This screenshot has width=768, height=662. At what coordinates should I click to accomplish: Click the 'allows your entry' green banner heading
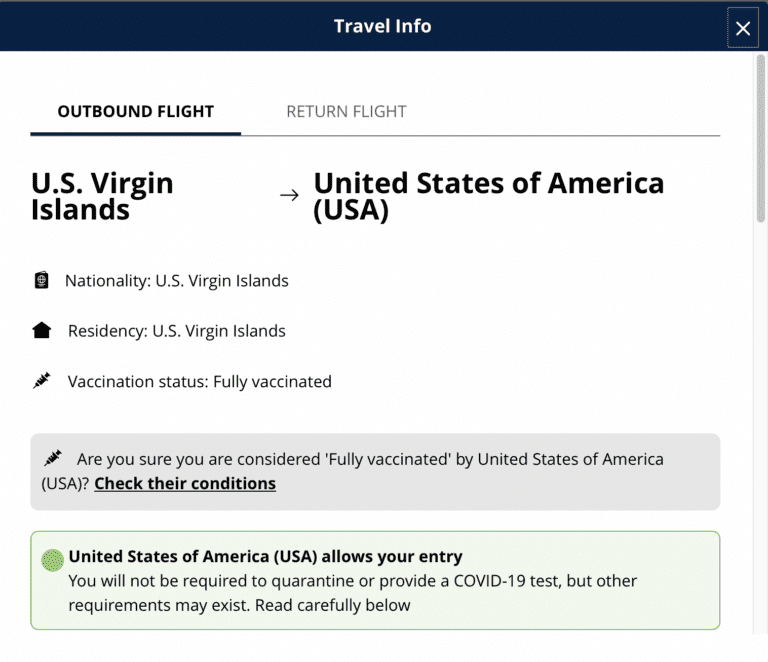pos(265,557)
